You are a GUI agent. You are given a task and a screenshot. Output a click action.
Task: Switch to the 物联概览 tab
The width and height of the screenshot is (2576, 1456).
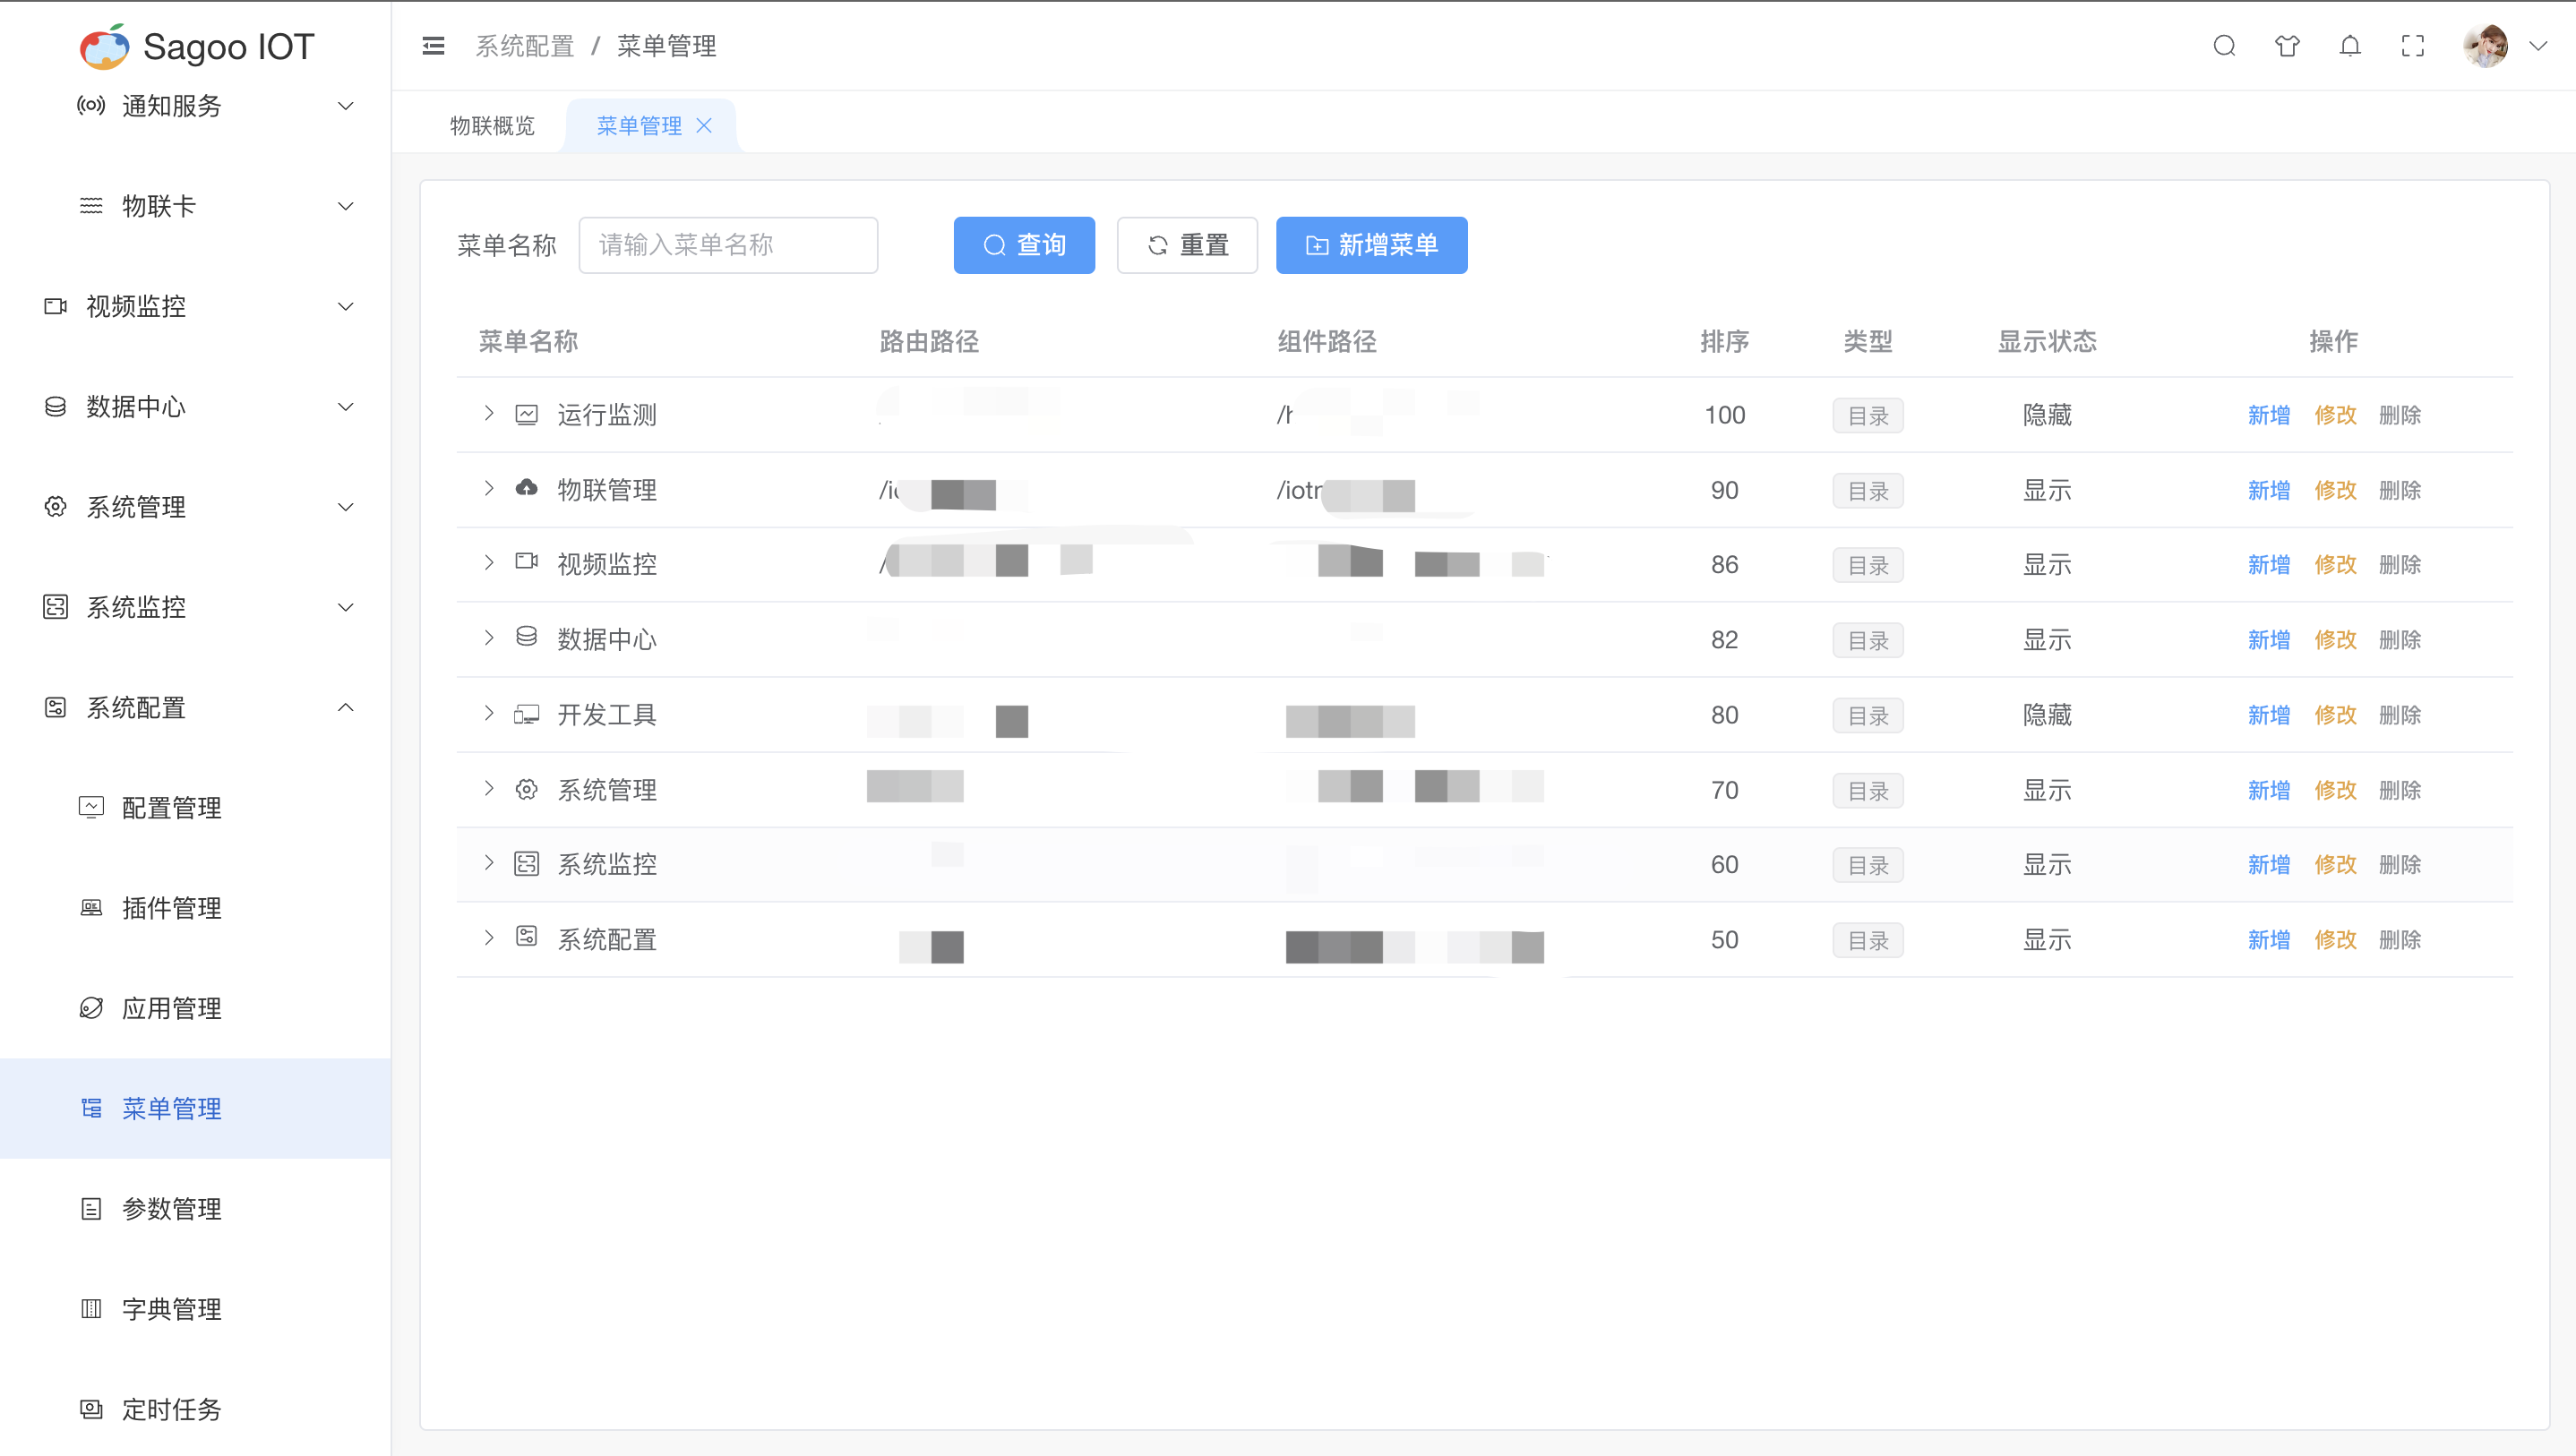click(x=492, y=126)
